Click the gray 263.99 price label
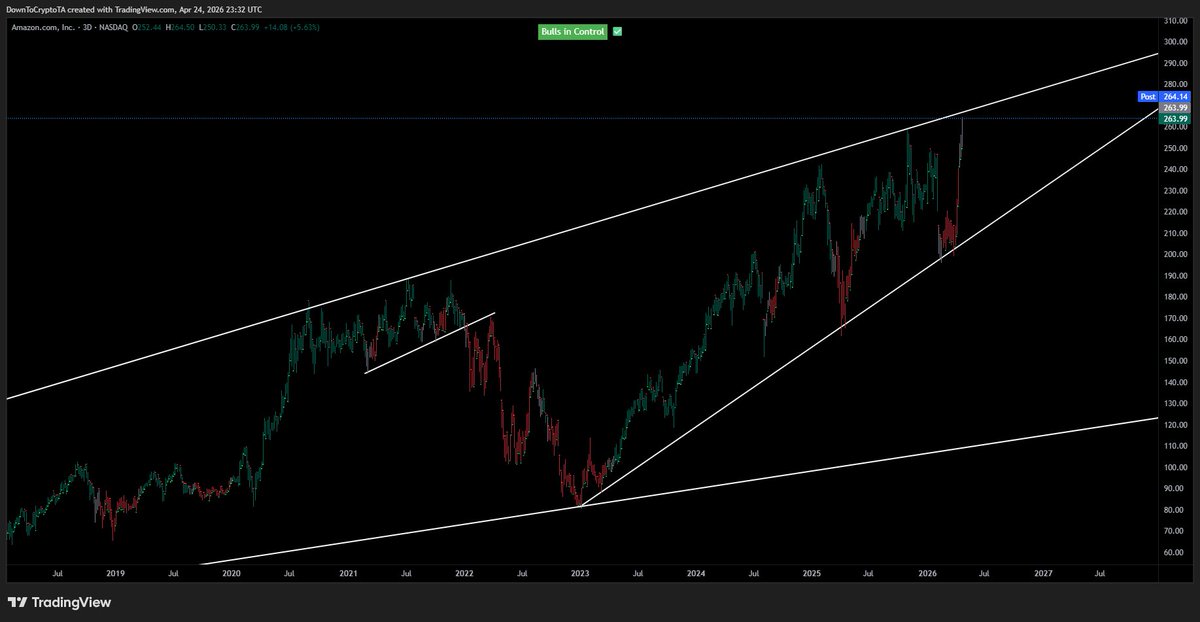1200x622 pixels. [1174, 108]
